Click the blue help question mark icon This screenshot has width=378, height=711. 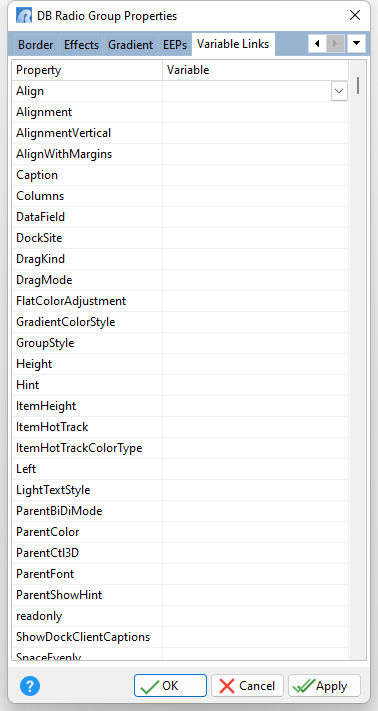(30, 686)
